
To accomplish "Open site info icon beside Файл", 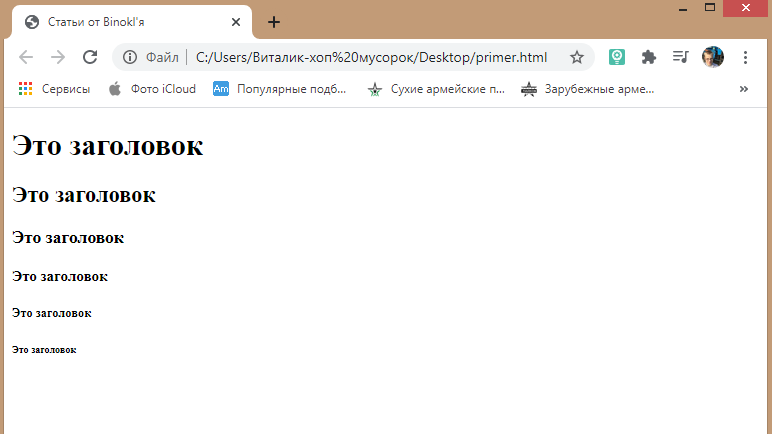I will tap(130, 57).
